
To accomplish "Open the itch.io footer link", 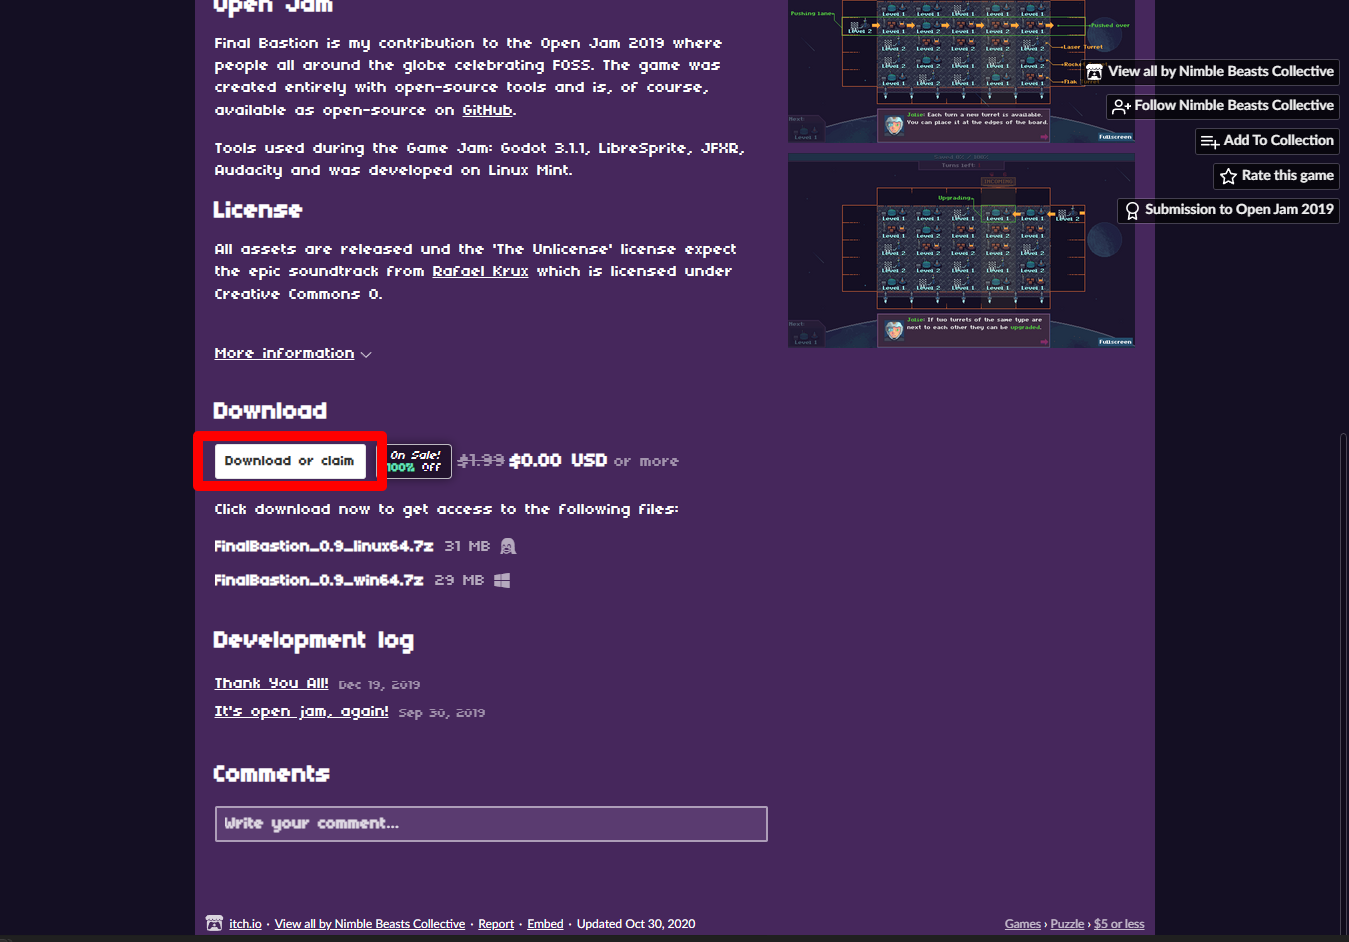I will click(245, 924).
